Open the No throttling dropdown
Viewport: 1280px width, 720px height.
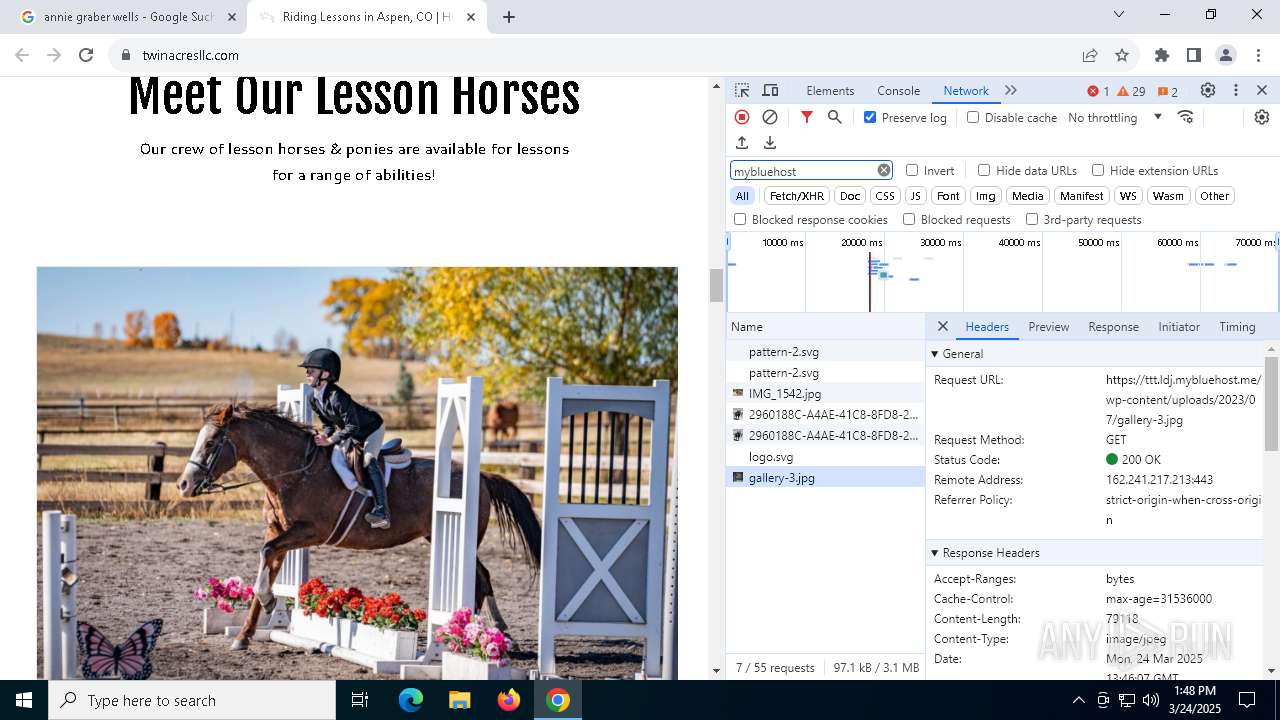1115,117
